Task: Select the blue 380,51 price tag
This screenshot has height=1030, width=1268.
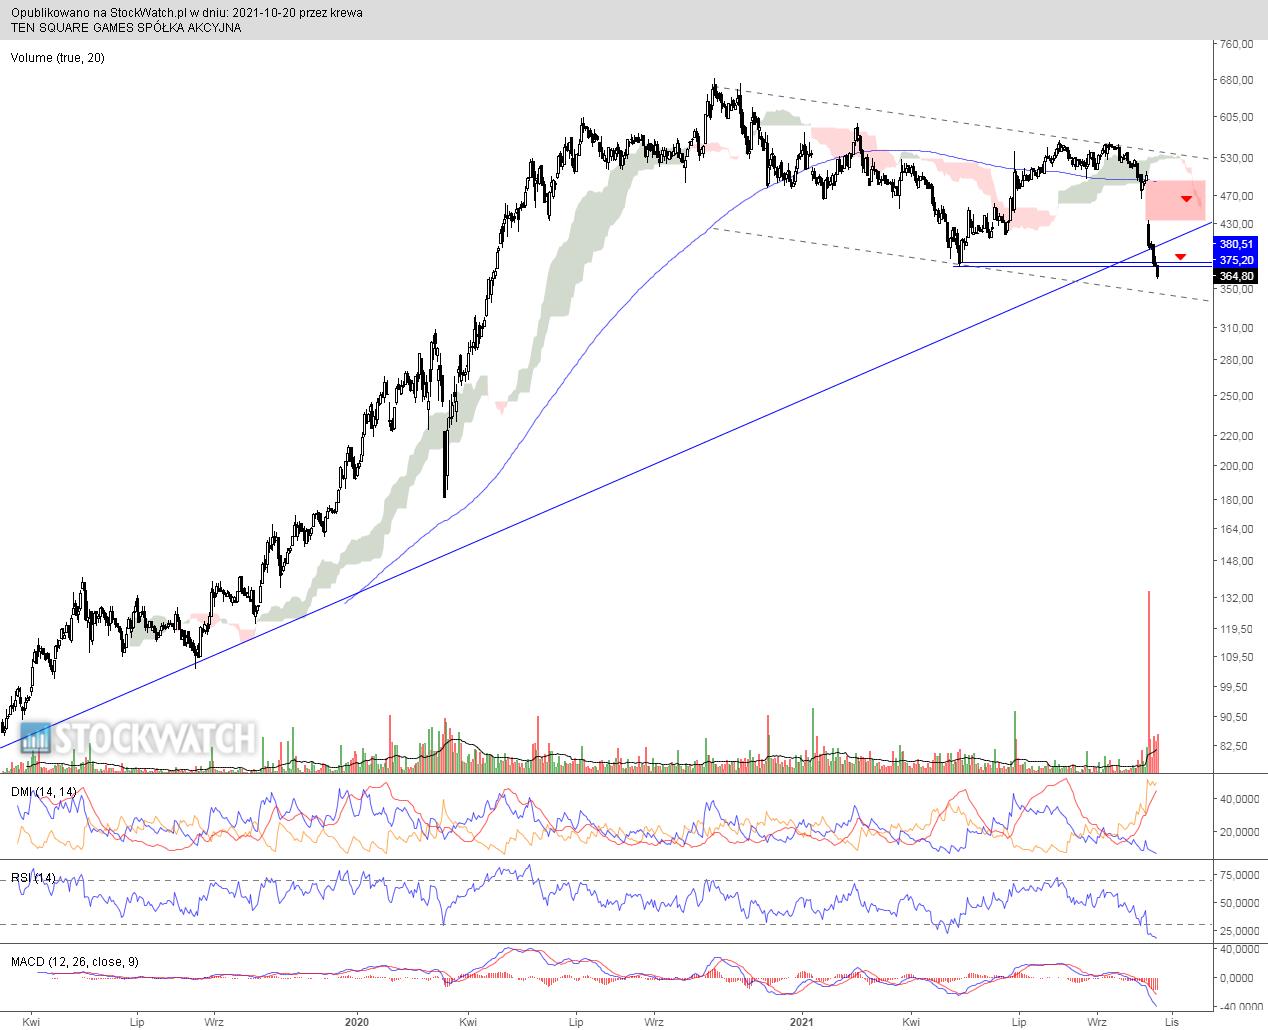Action: (1236, 244)
